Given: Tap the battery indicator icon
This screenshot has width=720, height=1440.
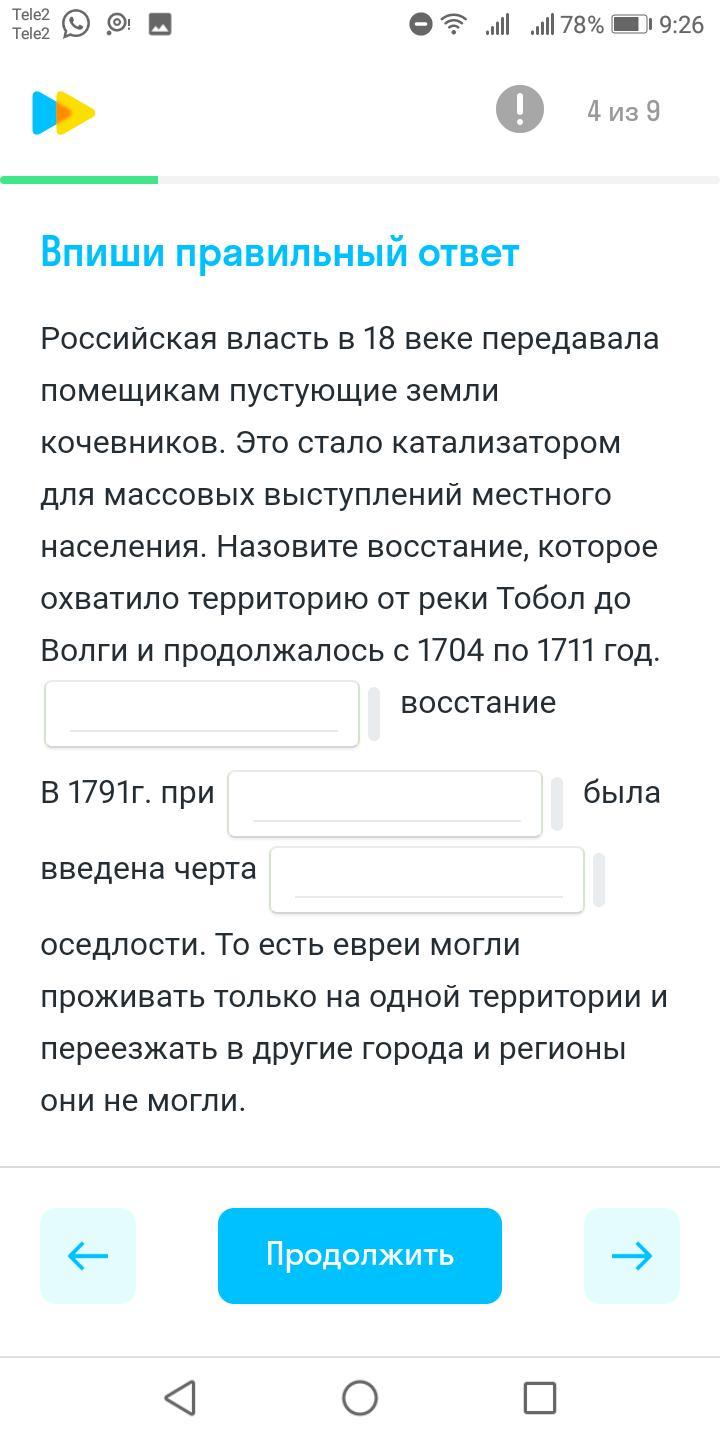Looking at the screenshot, I should 630,25.
